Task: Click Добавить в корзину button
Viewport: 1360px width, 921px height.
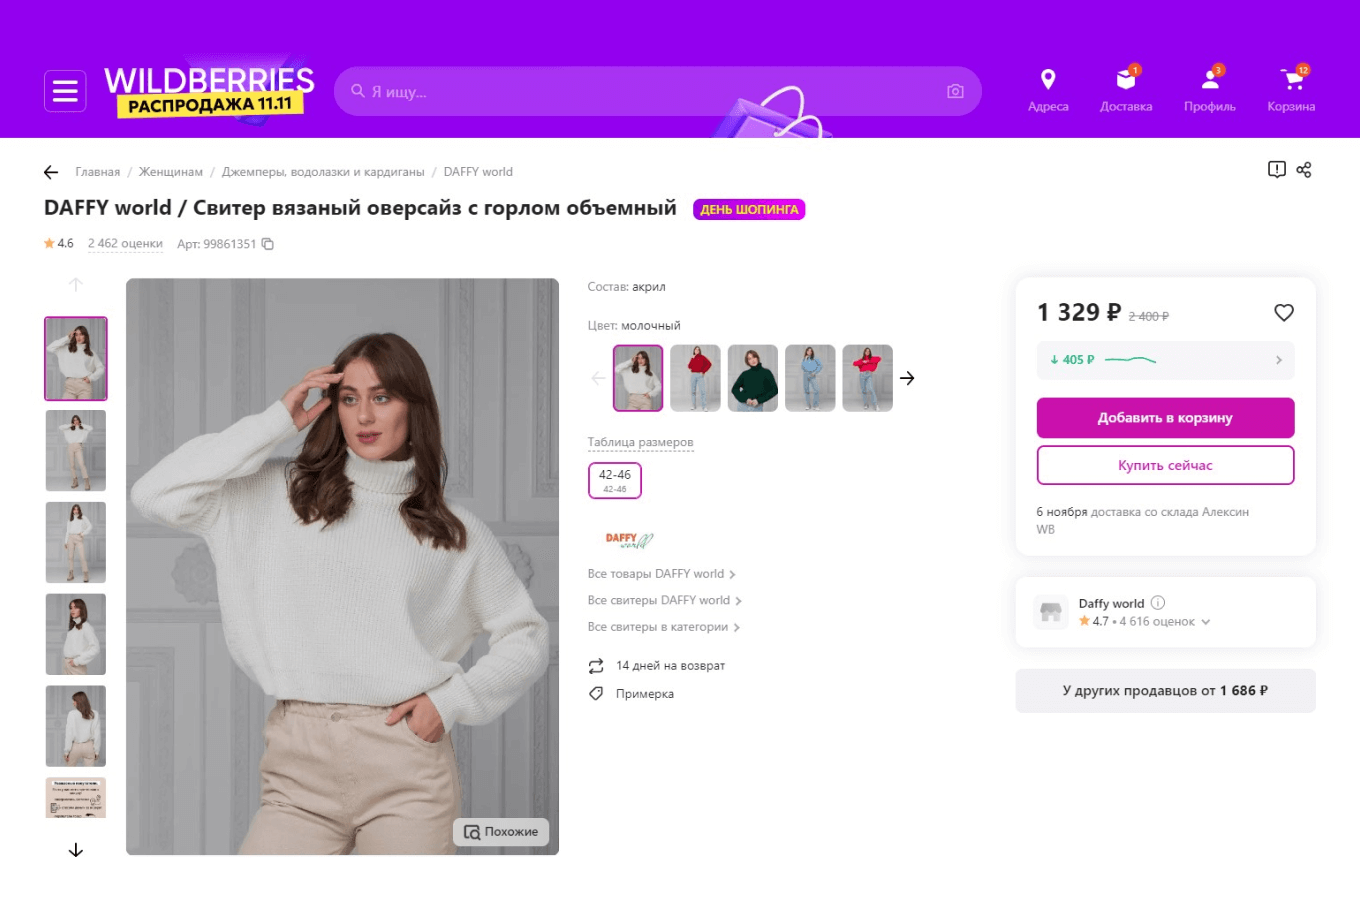Action: [1165, 418]
